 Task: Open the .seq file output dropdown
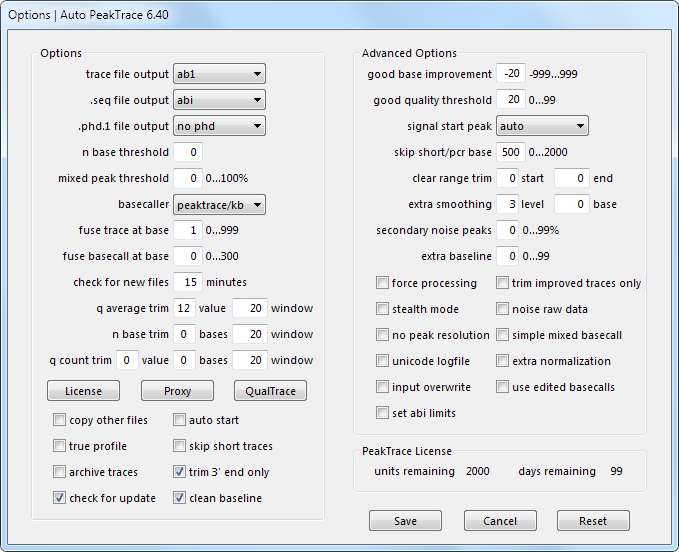click(x=219, y=100)
